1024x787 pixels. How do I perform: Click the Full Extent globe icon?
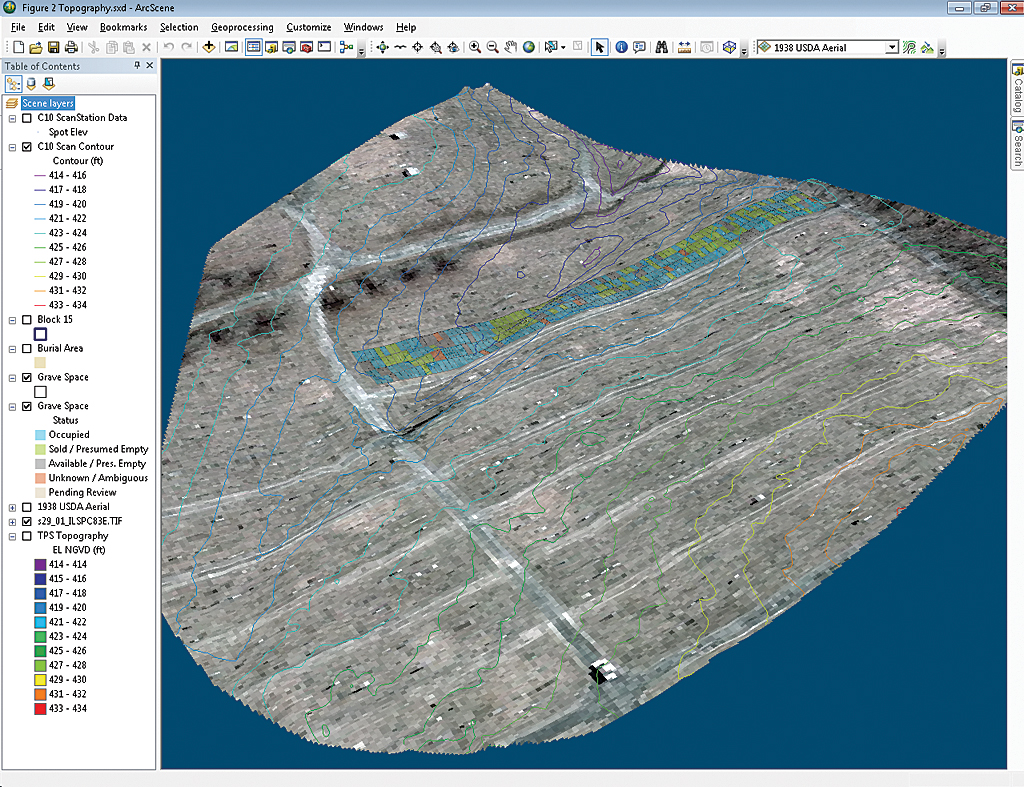[x=528, y=47]
